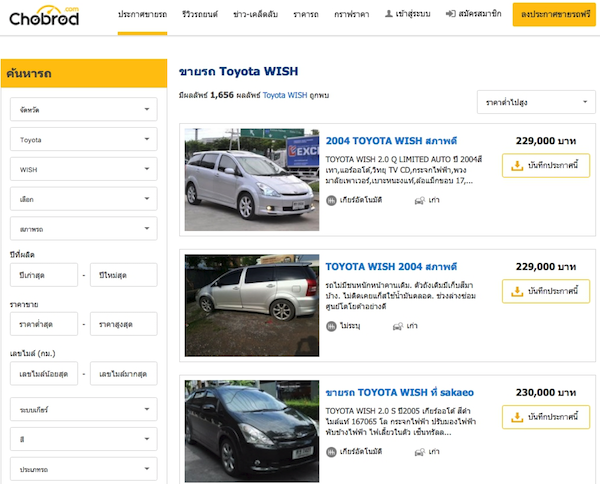600x484 pixels.
Task: Click the ปีใหม่สุด year field
Action: (x=124, y=275)
